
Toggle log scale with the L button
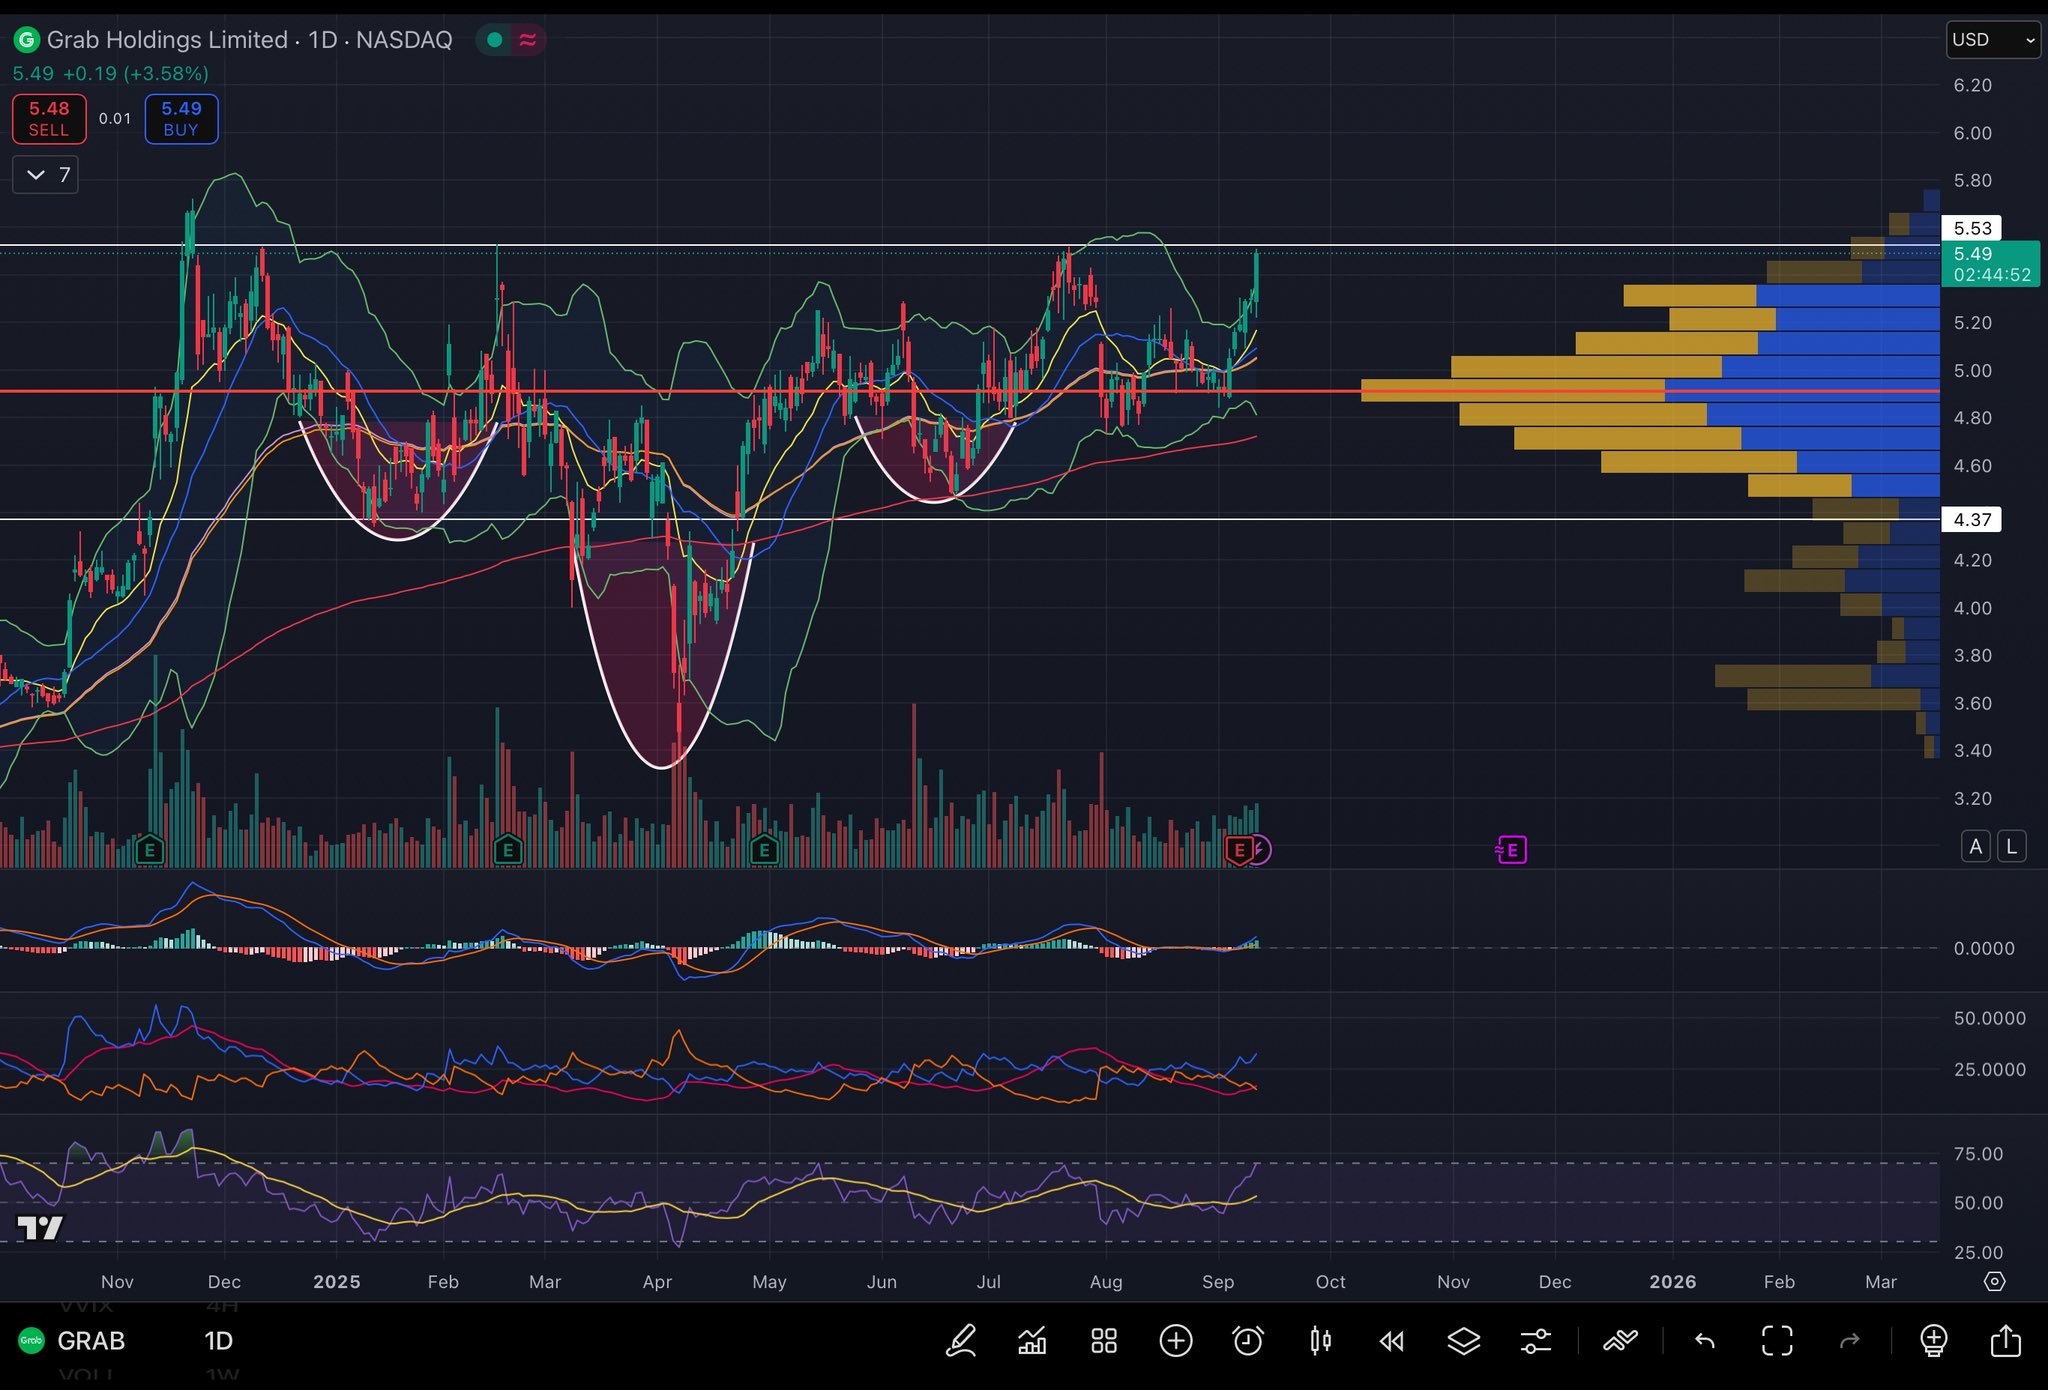pyautogui.click(x=2012, y=847)
